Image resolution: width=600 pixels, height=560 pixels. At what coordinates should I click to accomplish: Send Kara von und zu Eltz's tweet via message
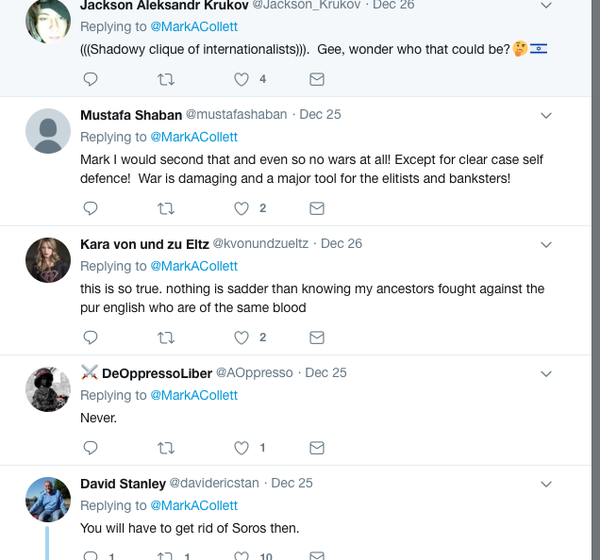coord(316,338)
